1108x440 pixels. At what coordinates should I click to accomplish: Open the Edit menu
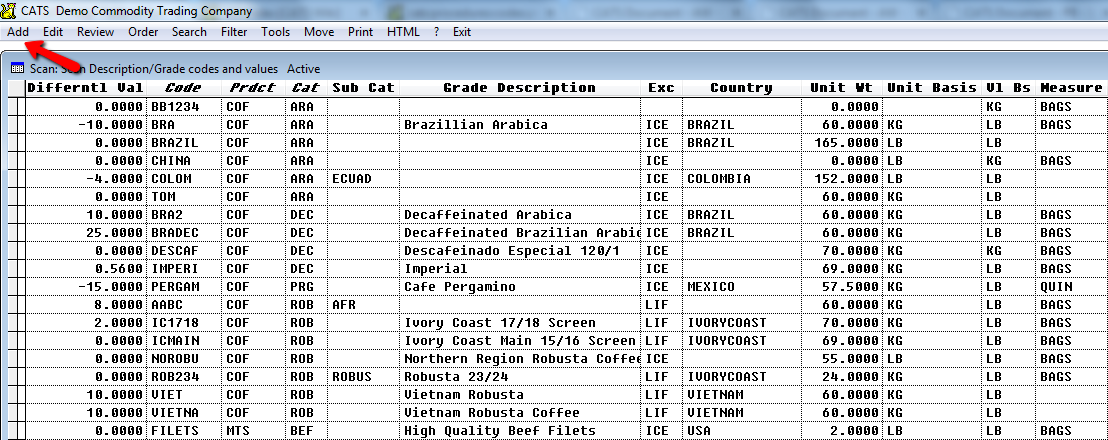tap(53, 32)
